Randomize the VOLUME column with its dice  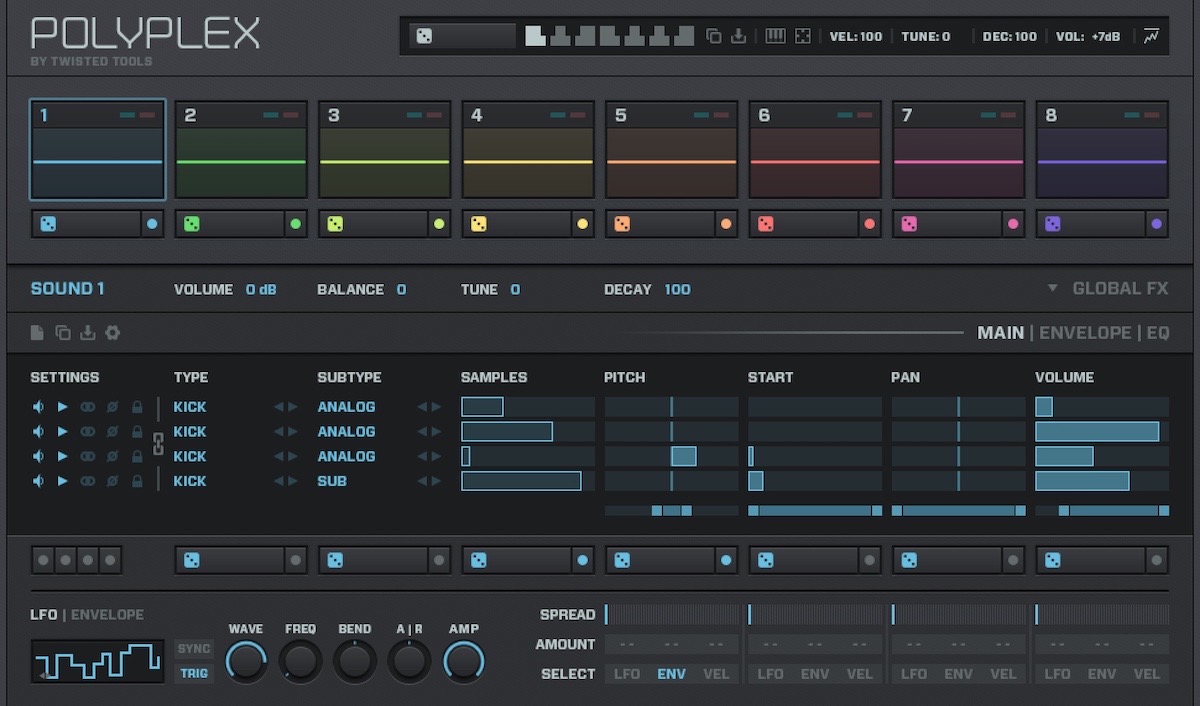point(1053,560)
